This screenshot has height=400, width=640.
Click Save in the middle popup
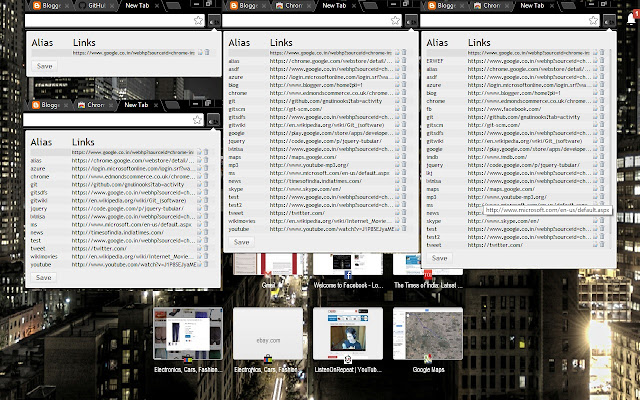click(x=241, y=242)
